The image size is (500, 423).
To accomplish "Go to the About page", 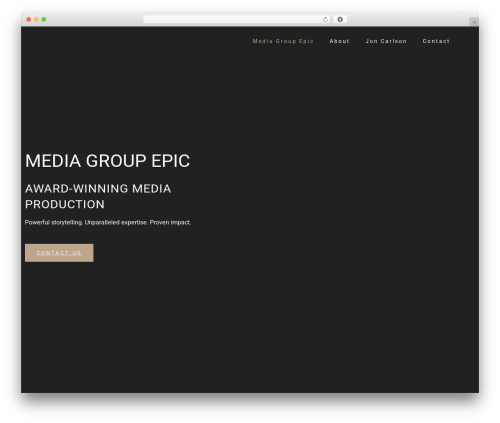I will click(x=339, y=41).
